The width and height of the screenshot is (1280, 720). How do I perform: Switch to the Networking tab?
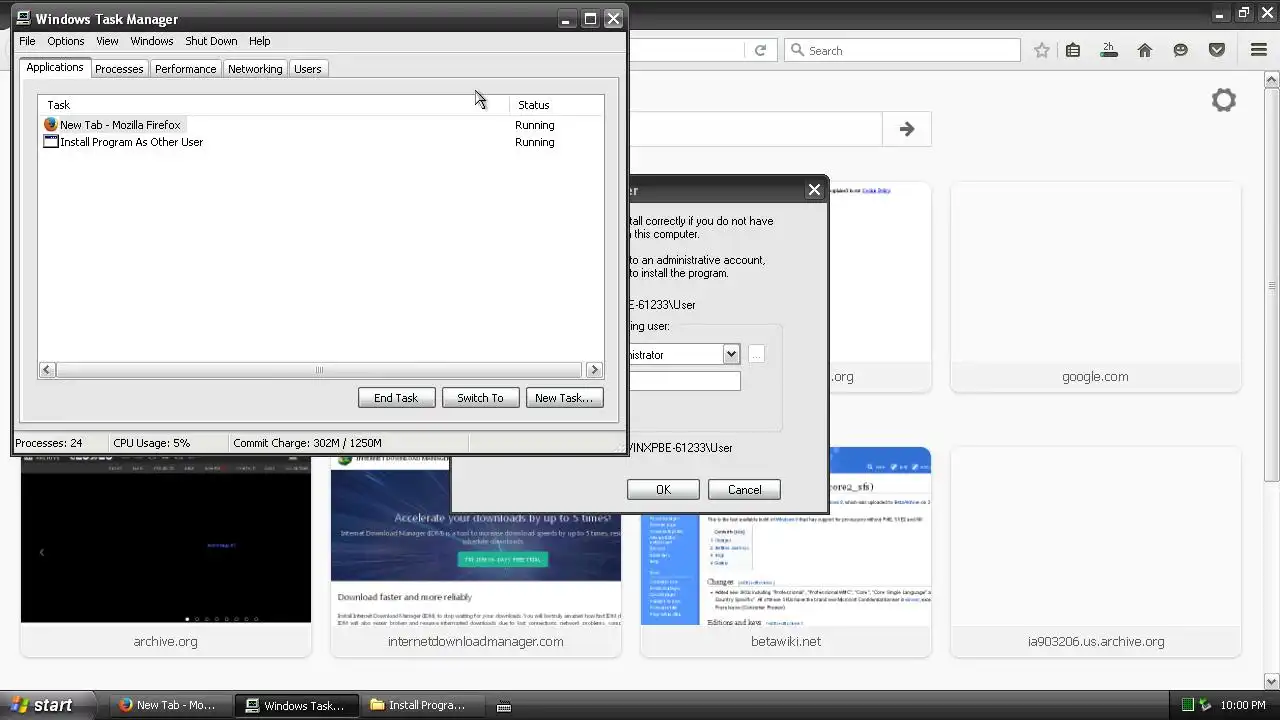(x=255, y=69)
